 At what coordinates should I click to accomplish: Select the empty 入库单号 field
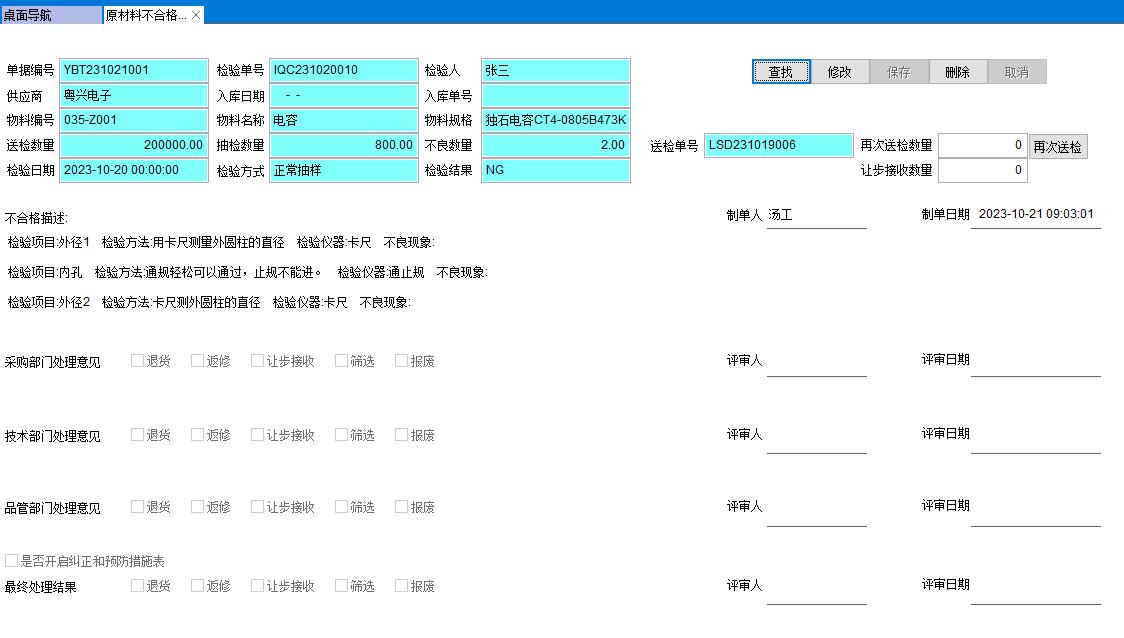(x=555, y=95)
